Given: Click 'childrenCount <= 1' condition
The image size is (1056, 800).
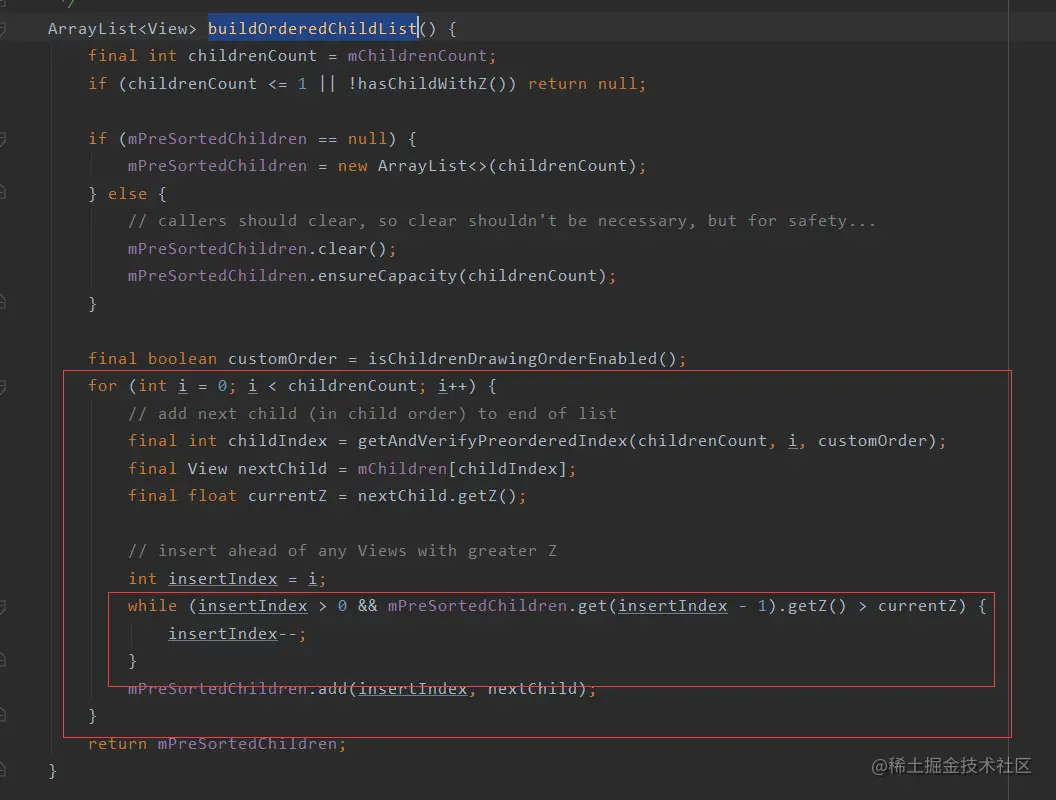Looking at the screenshot, I should point(217,84).
